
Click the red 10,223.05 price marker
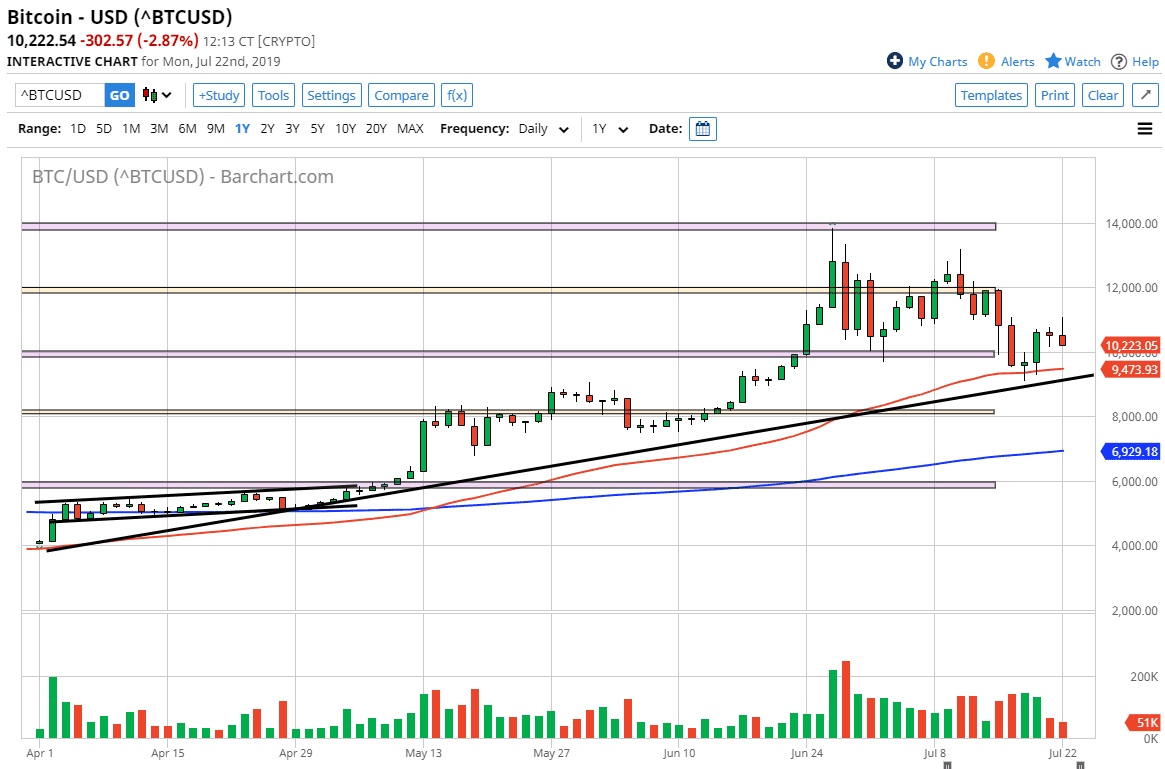click(1129, 345)
